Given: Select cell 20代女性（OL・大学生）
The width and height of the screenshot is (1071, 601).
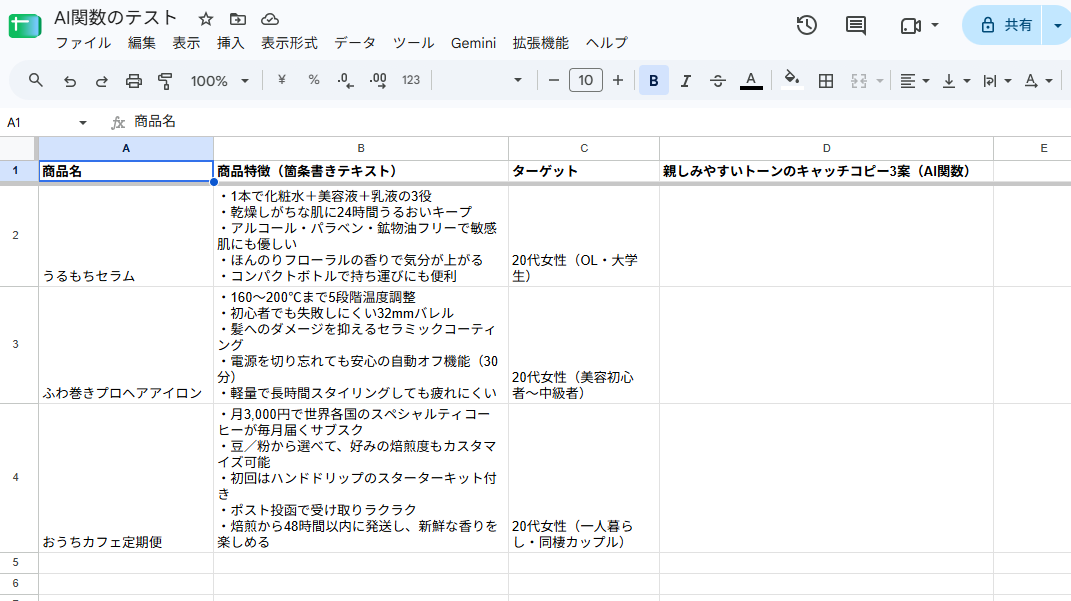Looking at the screenshot, I should 584,236.
